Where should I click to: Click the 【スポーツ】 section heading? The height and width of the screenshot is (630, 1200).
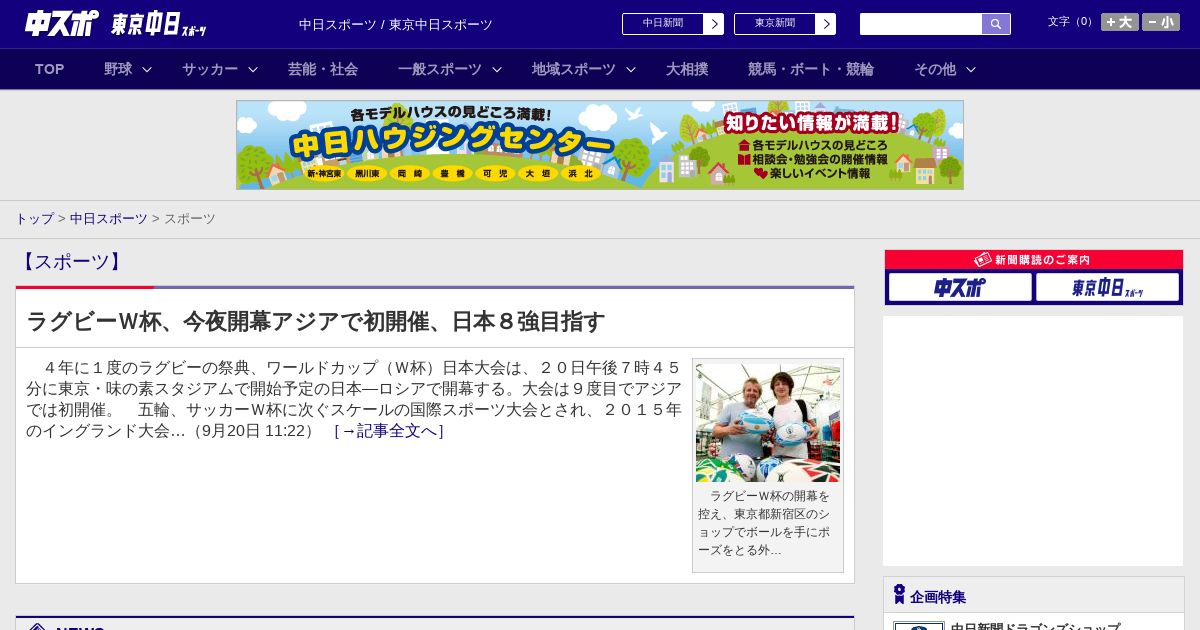pos(72,262)
